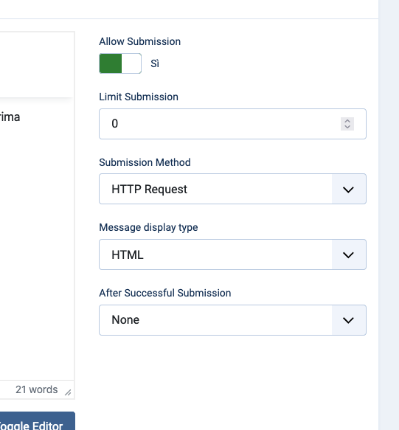
Task: Open the Submission Method dropdown showing HTTP Request
Action: (233, 189)
